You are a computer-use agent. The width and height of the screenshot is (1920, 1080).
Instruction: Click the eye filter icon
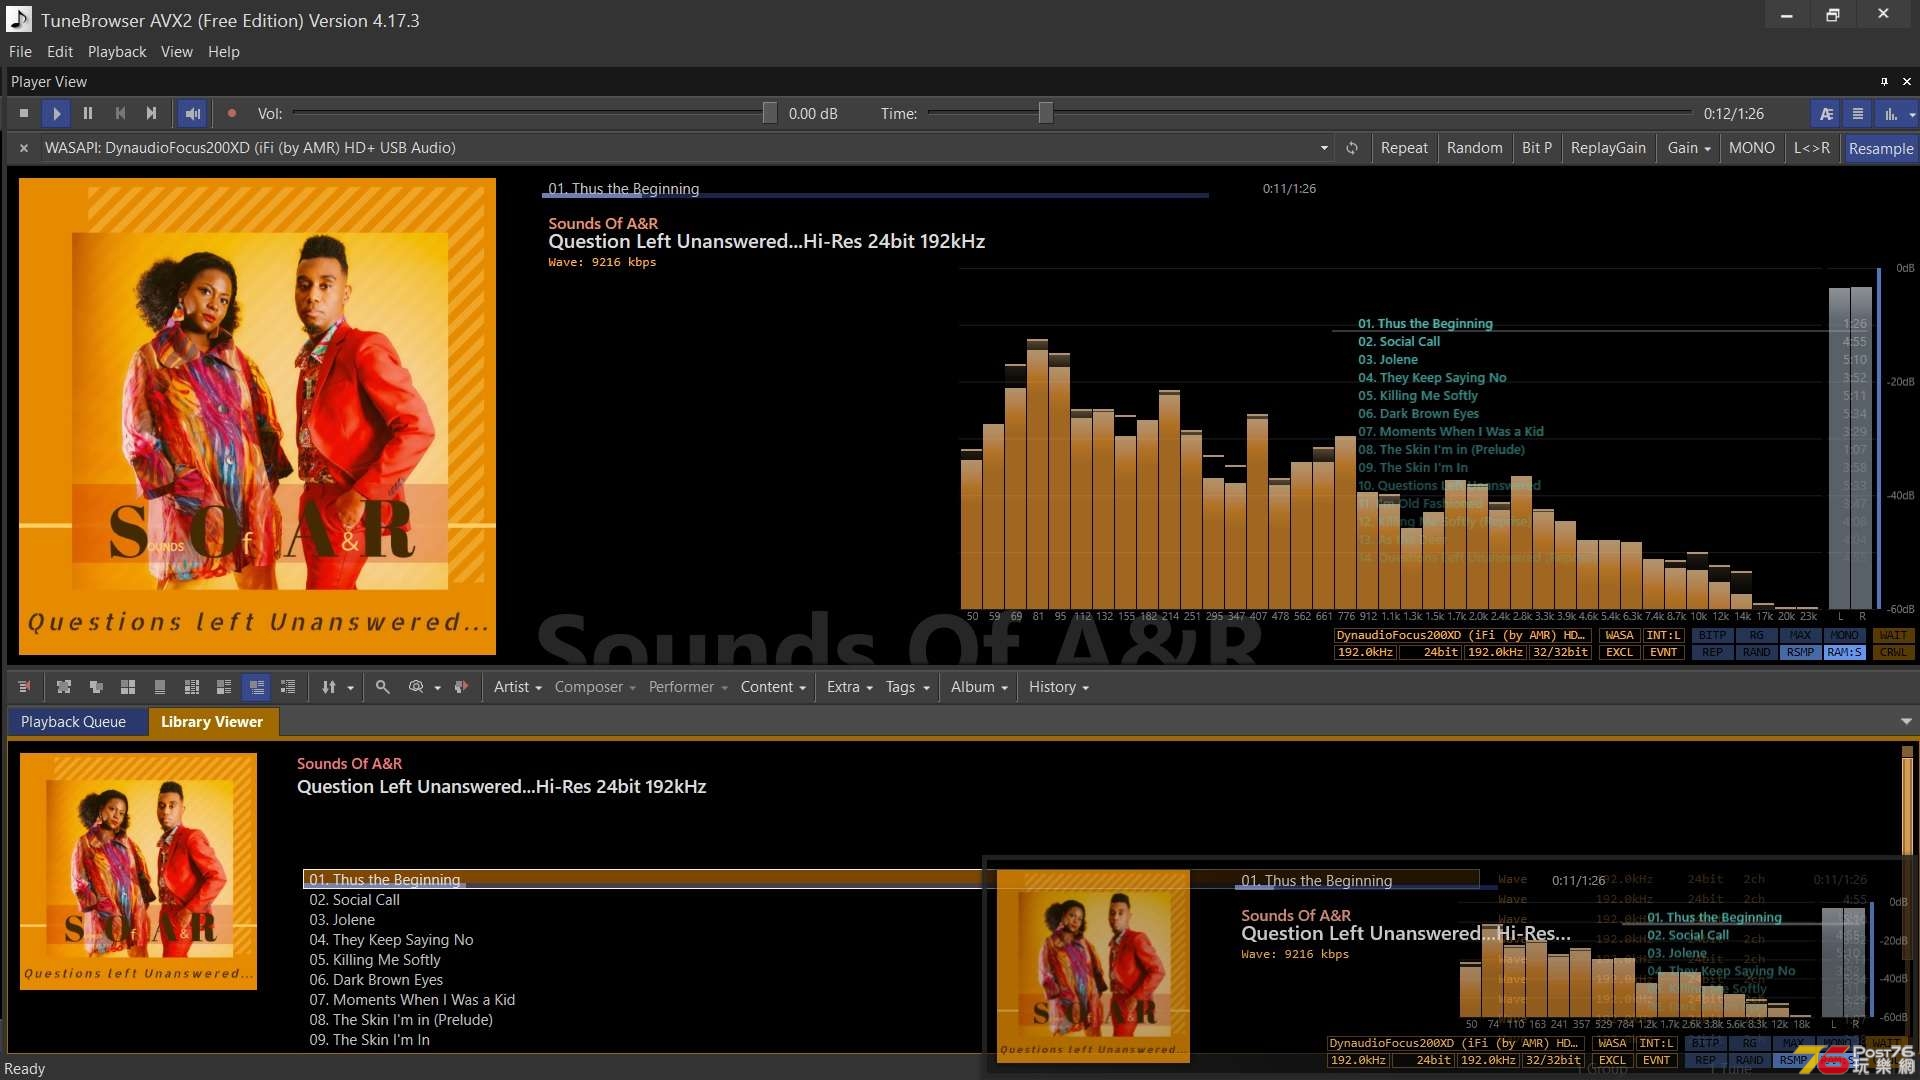click(x=416, y=687)
